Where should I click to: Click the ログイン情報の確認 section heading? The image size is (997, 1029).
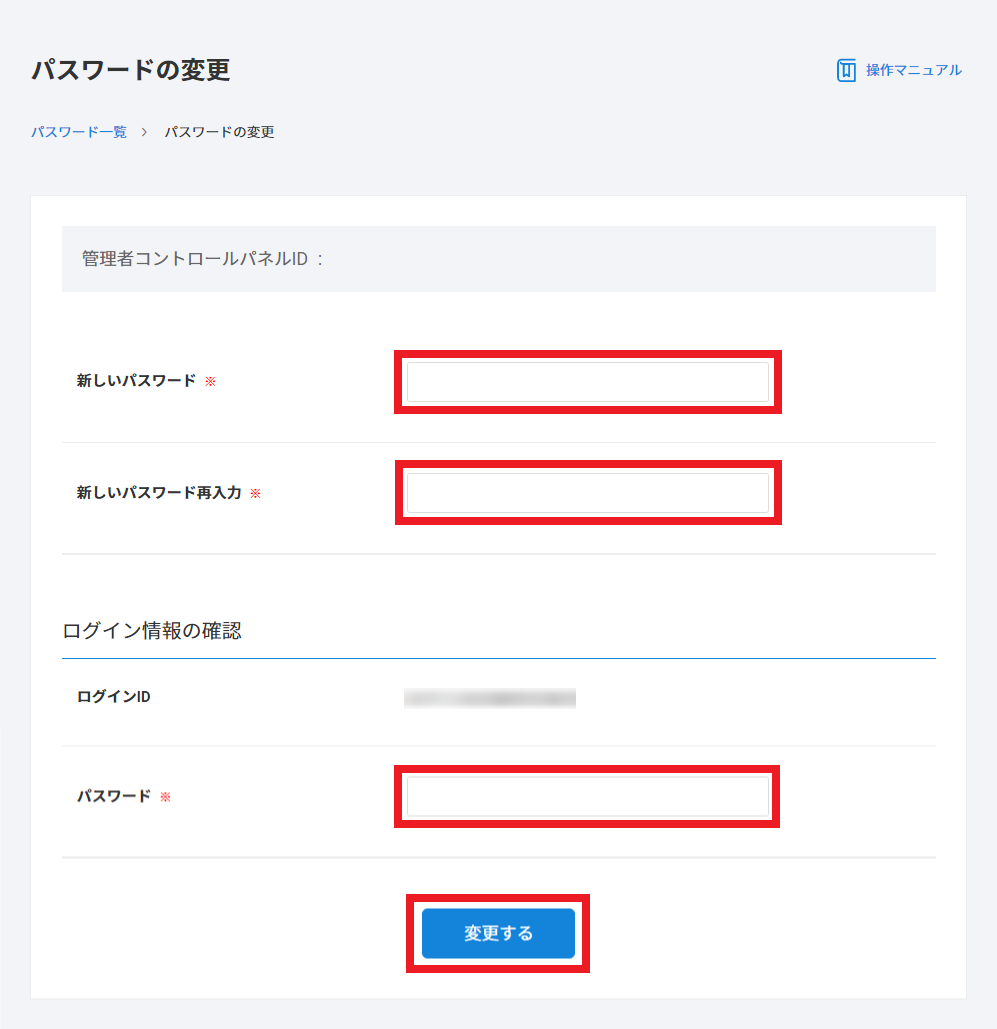coord(152,631)
